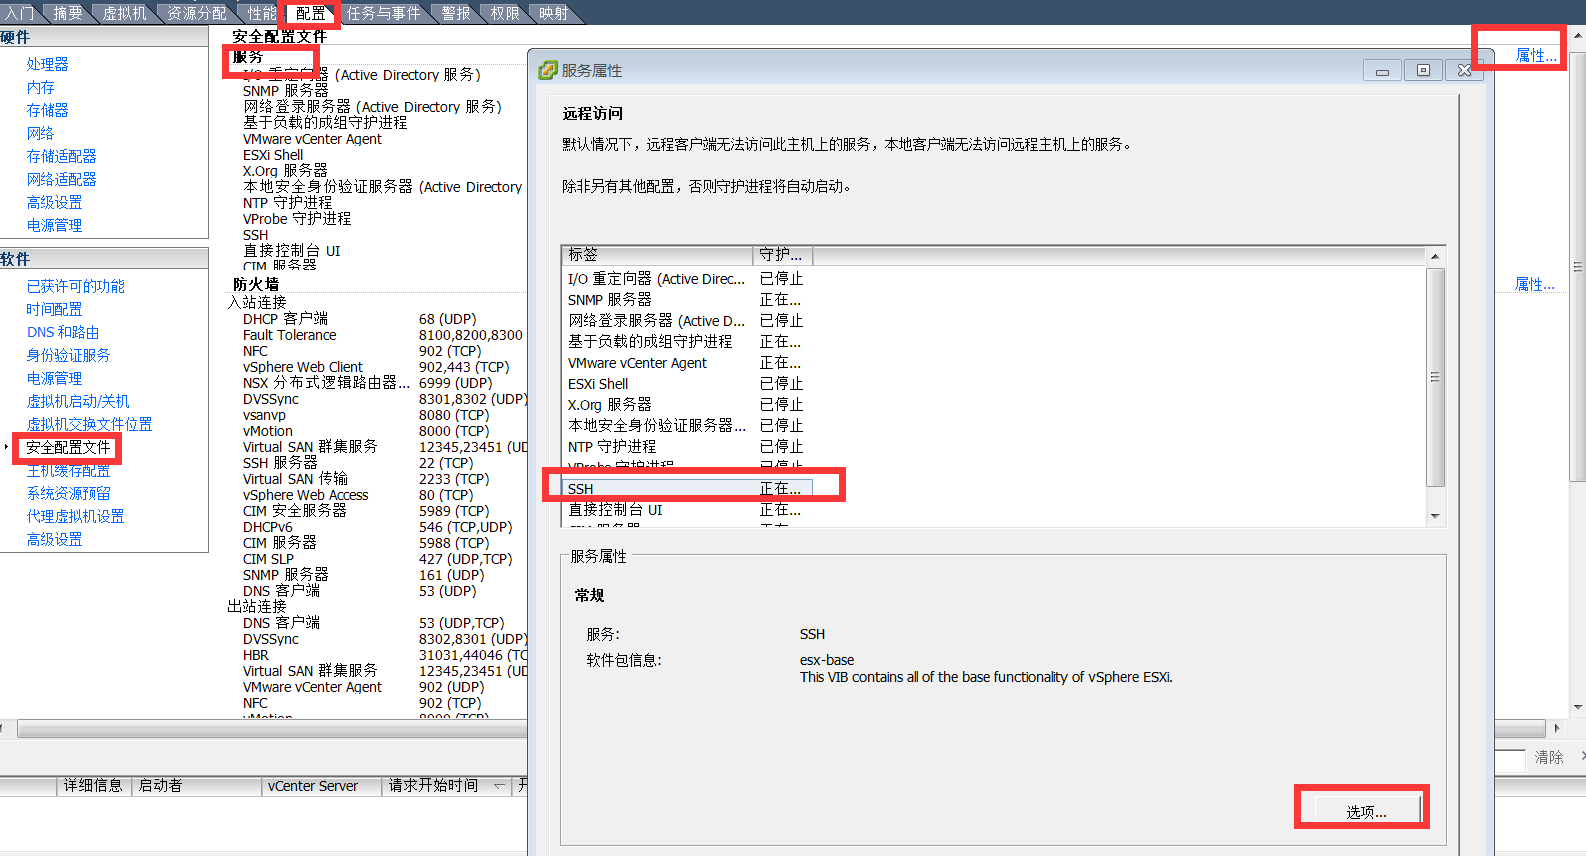
Task: Open 网络 hardware link
Action: [x=41, y=133]
